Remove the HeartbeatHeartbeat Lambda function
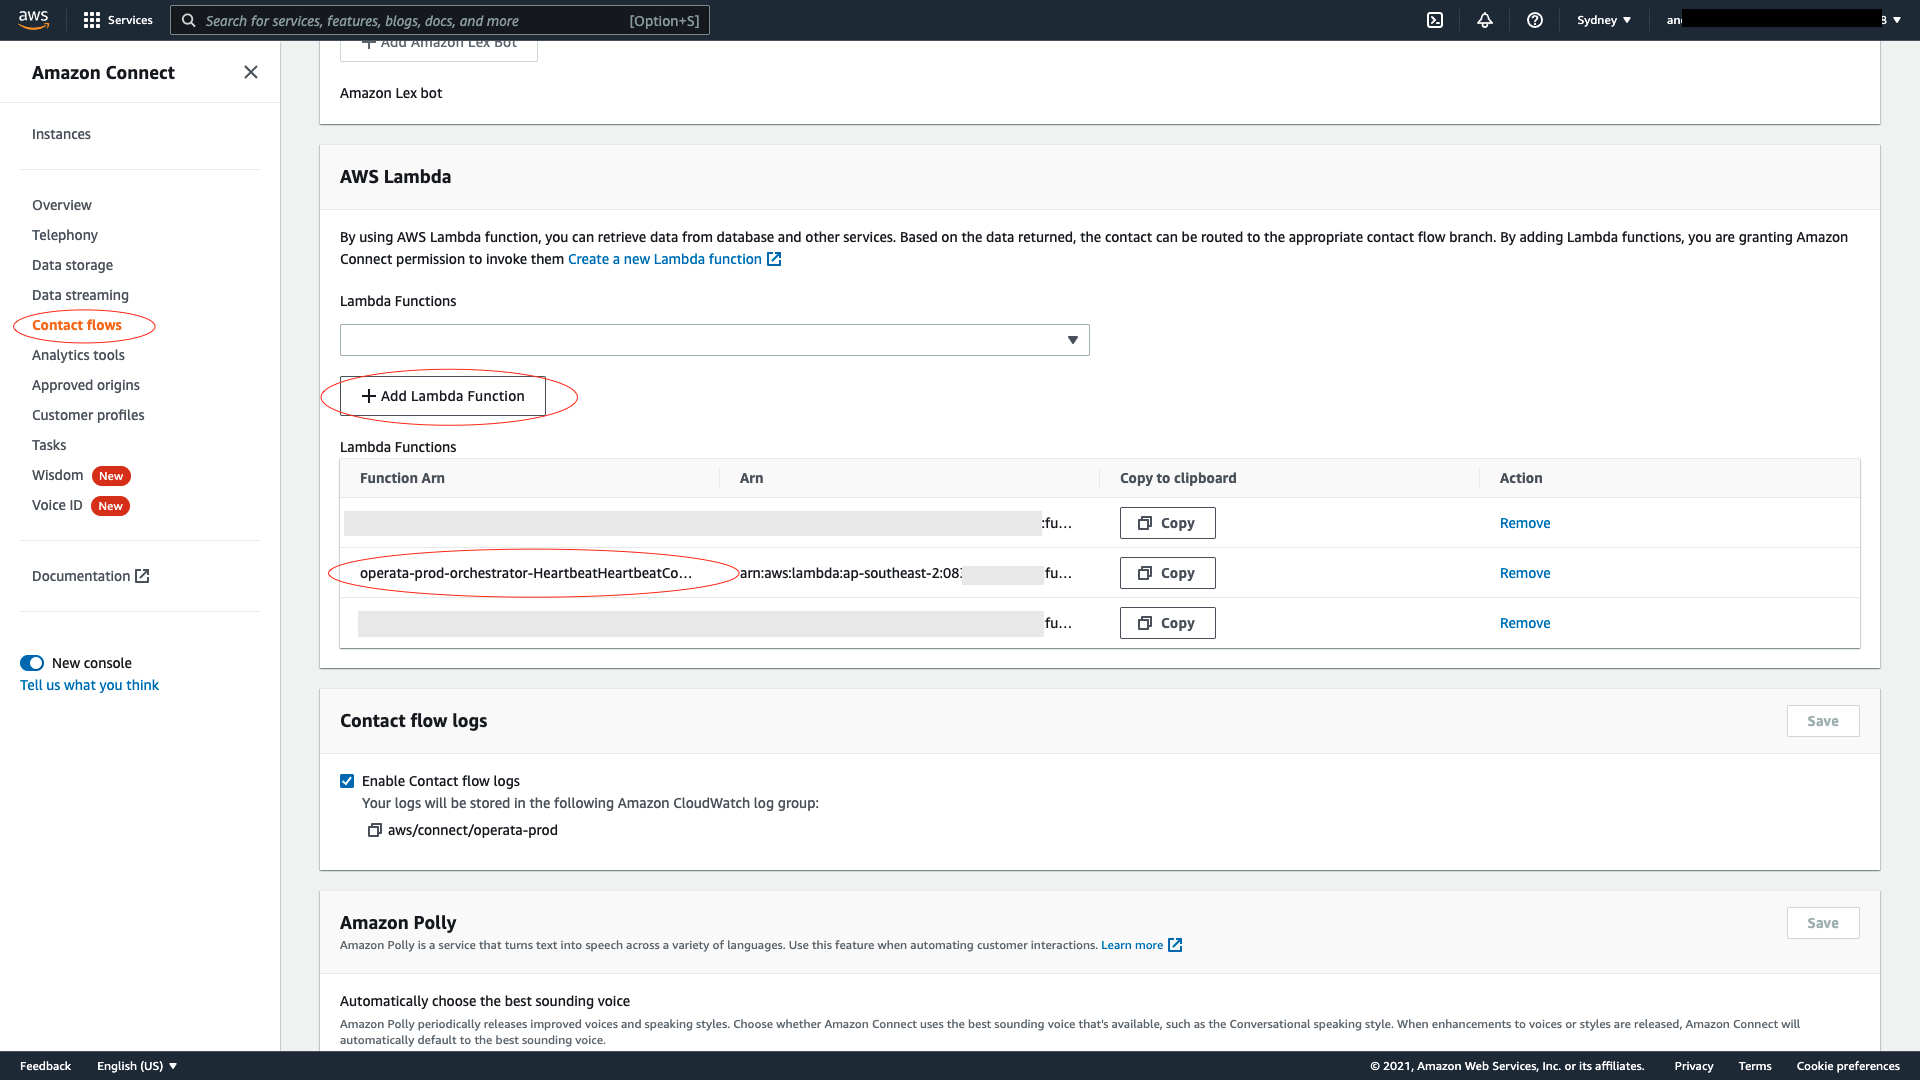Screen dimensions: 1920x1080 (1524, 573)
